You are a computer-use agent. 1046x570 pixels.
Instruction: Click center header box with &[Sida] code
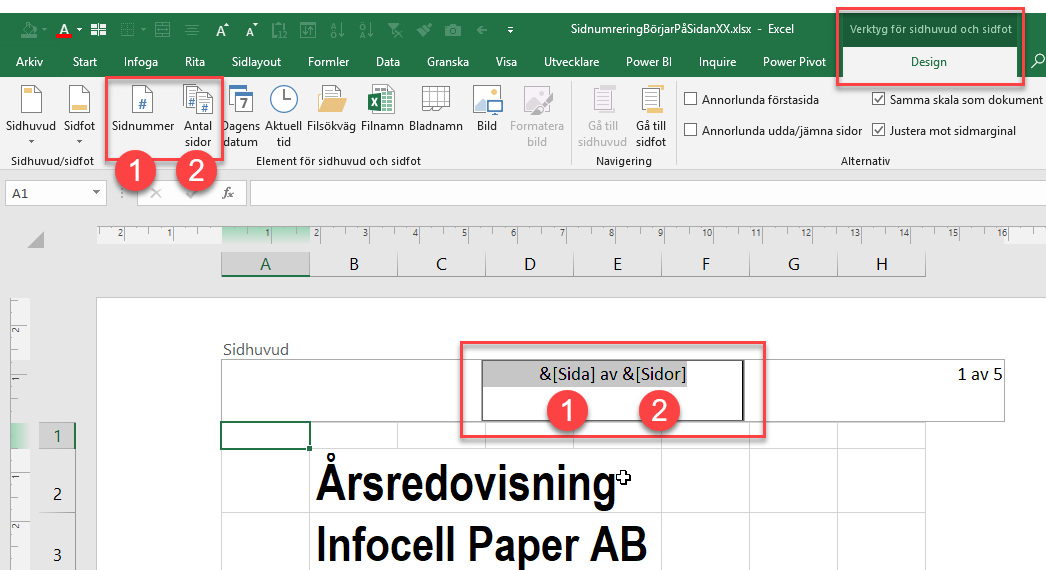point(612,390)
